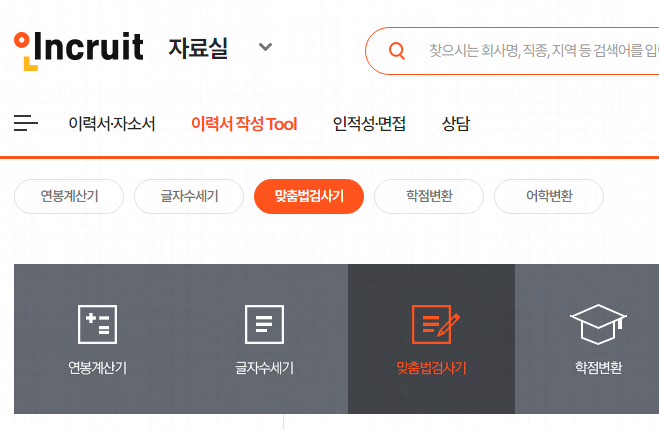The image size is (659, 429).
Task: Open the Incruit logo homepage
Action: (79, 50)
